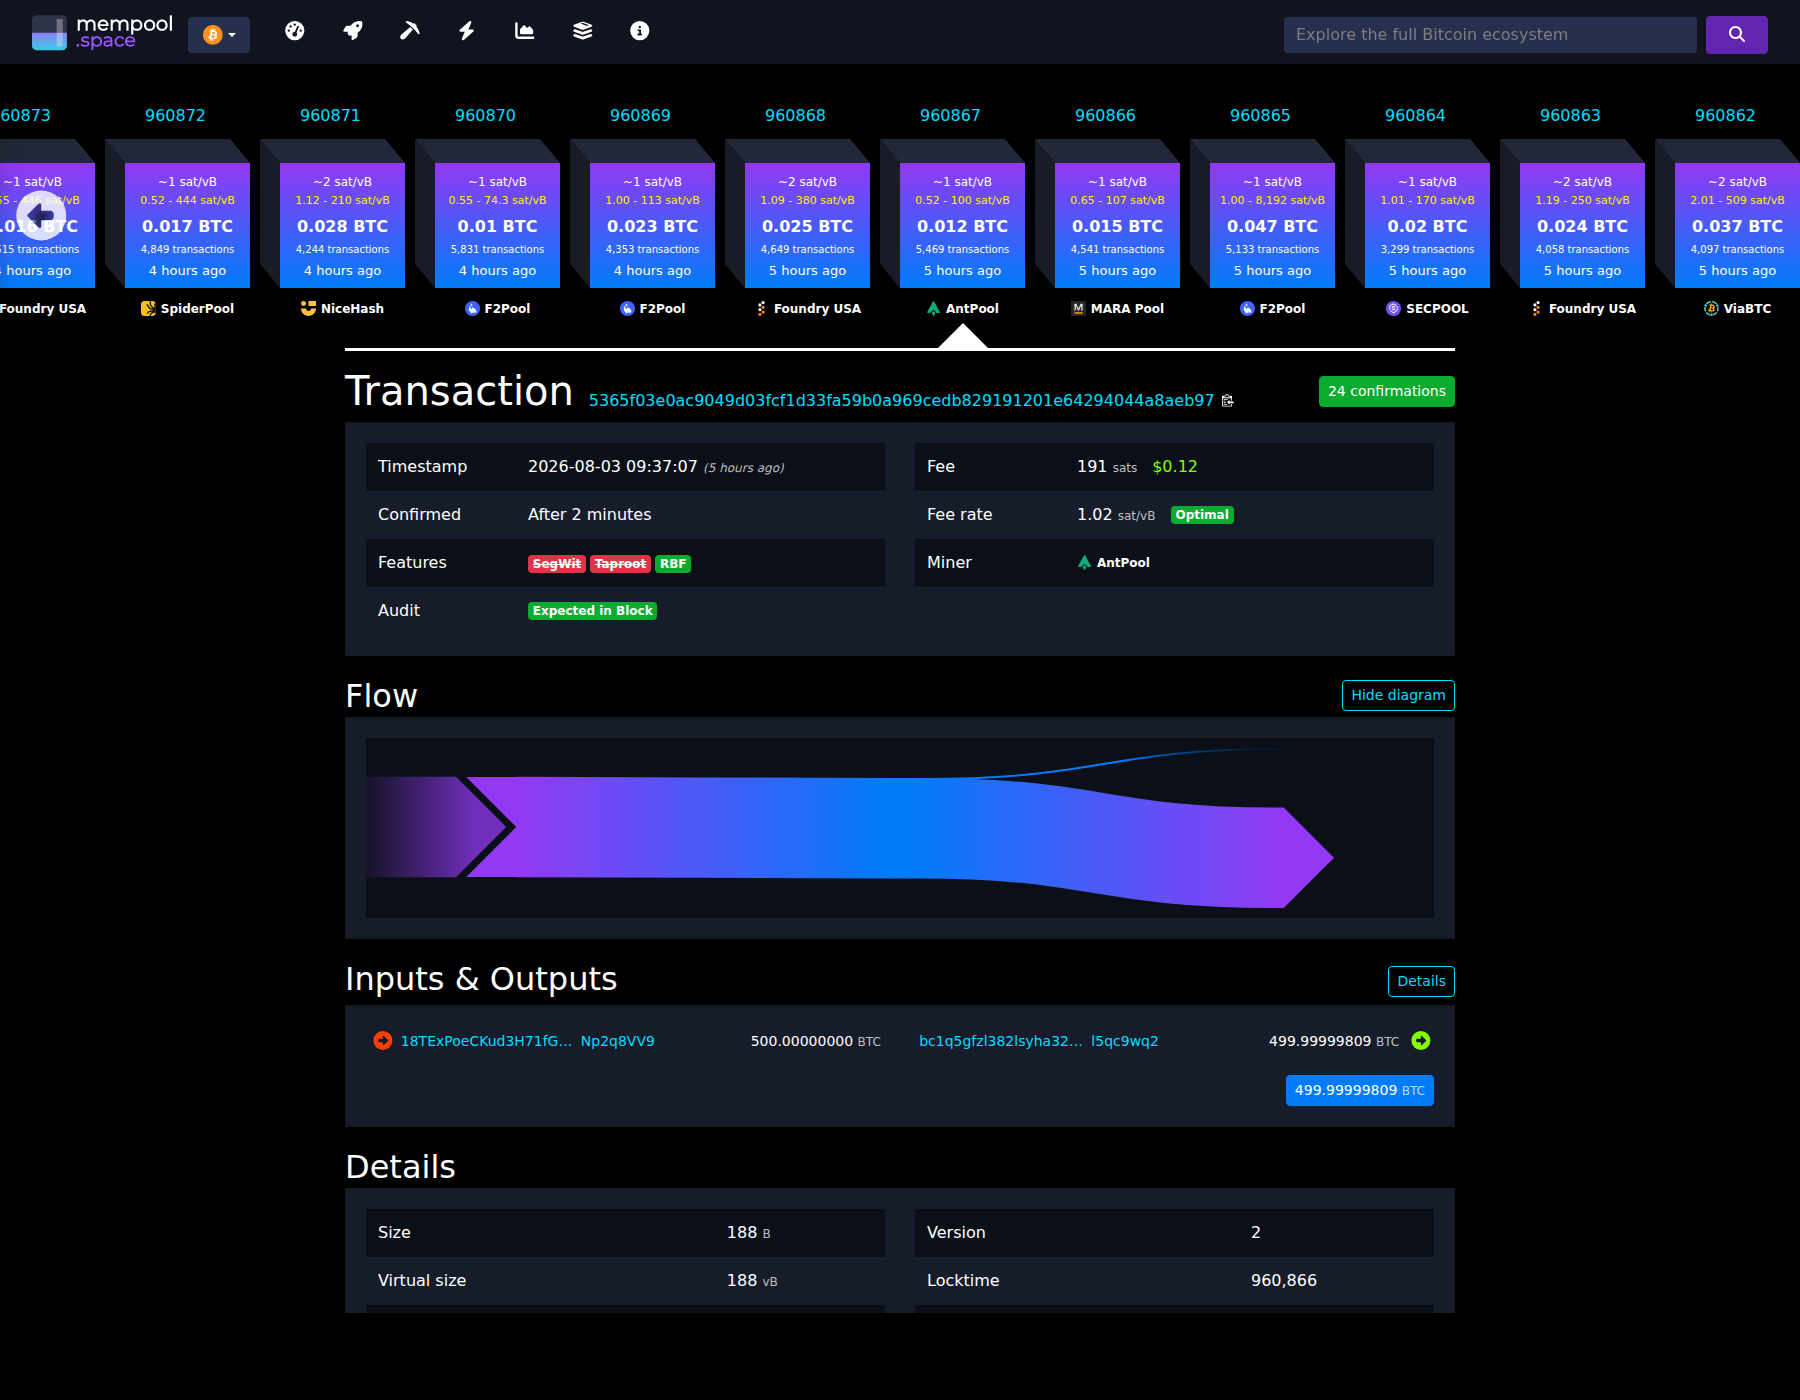Select the 0.028 BTC block cube
1800x1400 pixels.
342,225
